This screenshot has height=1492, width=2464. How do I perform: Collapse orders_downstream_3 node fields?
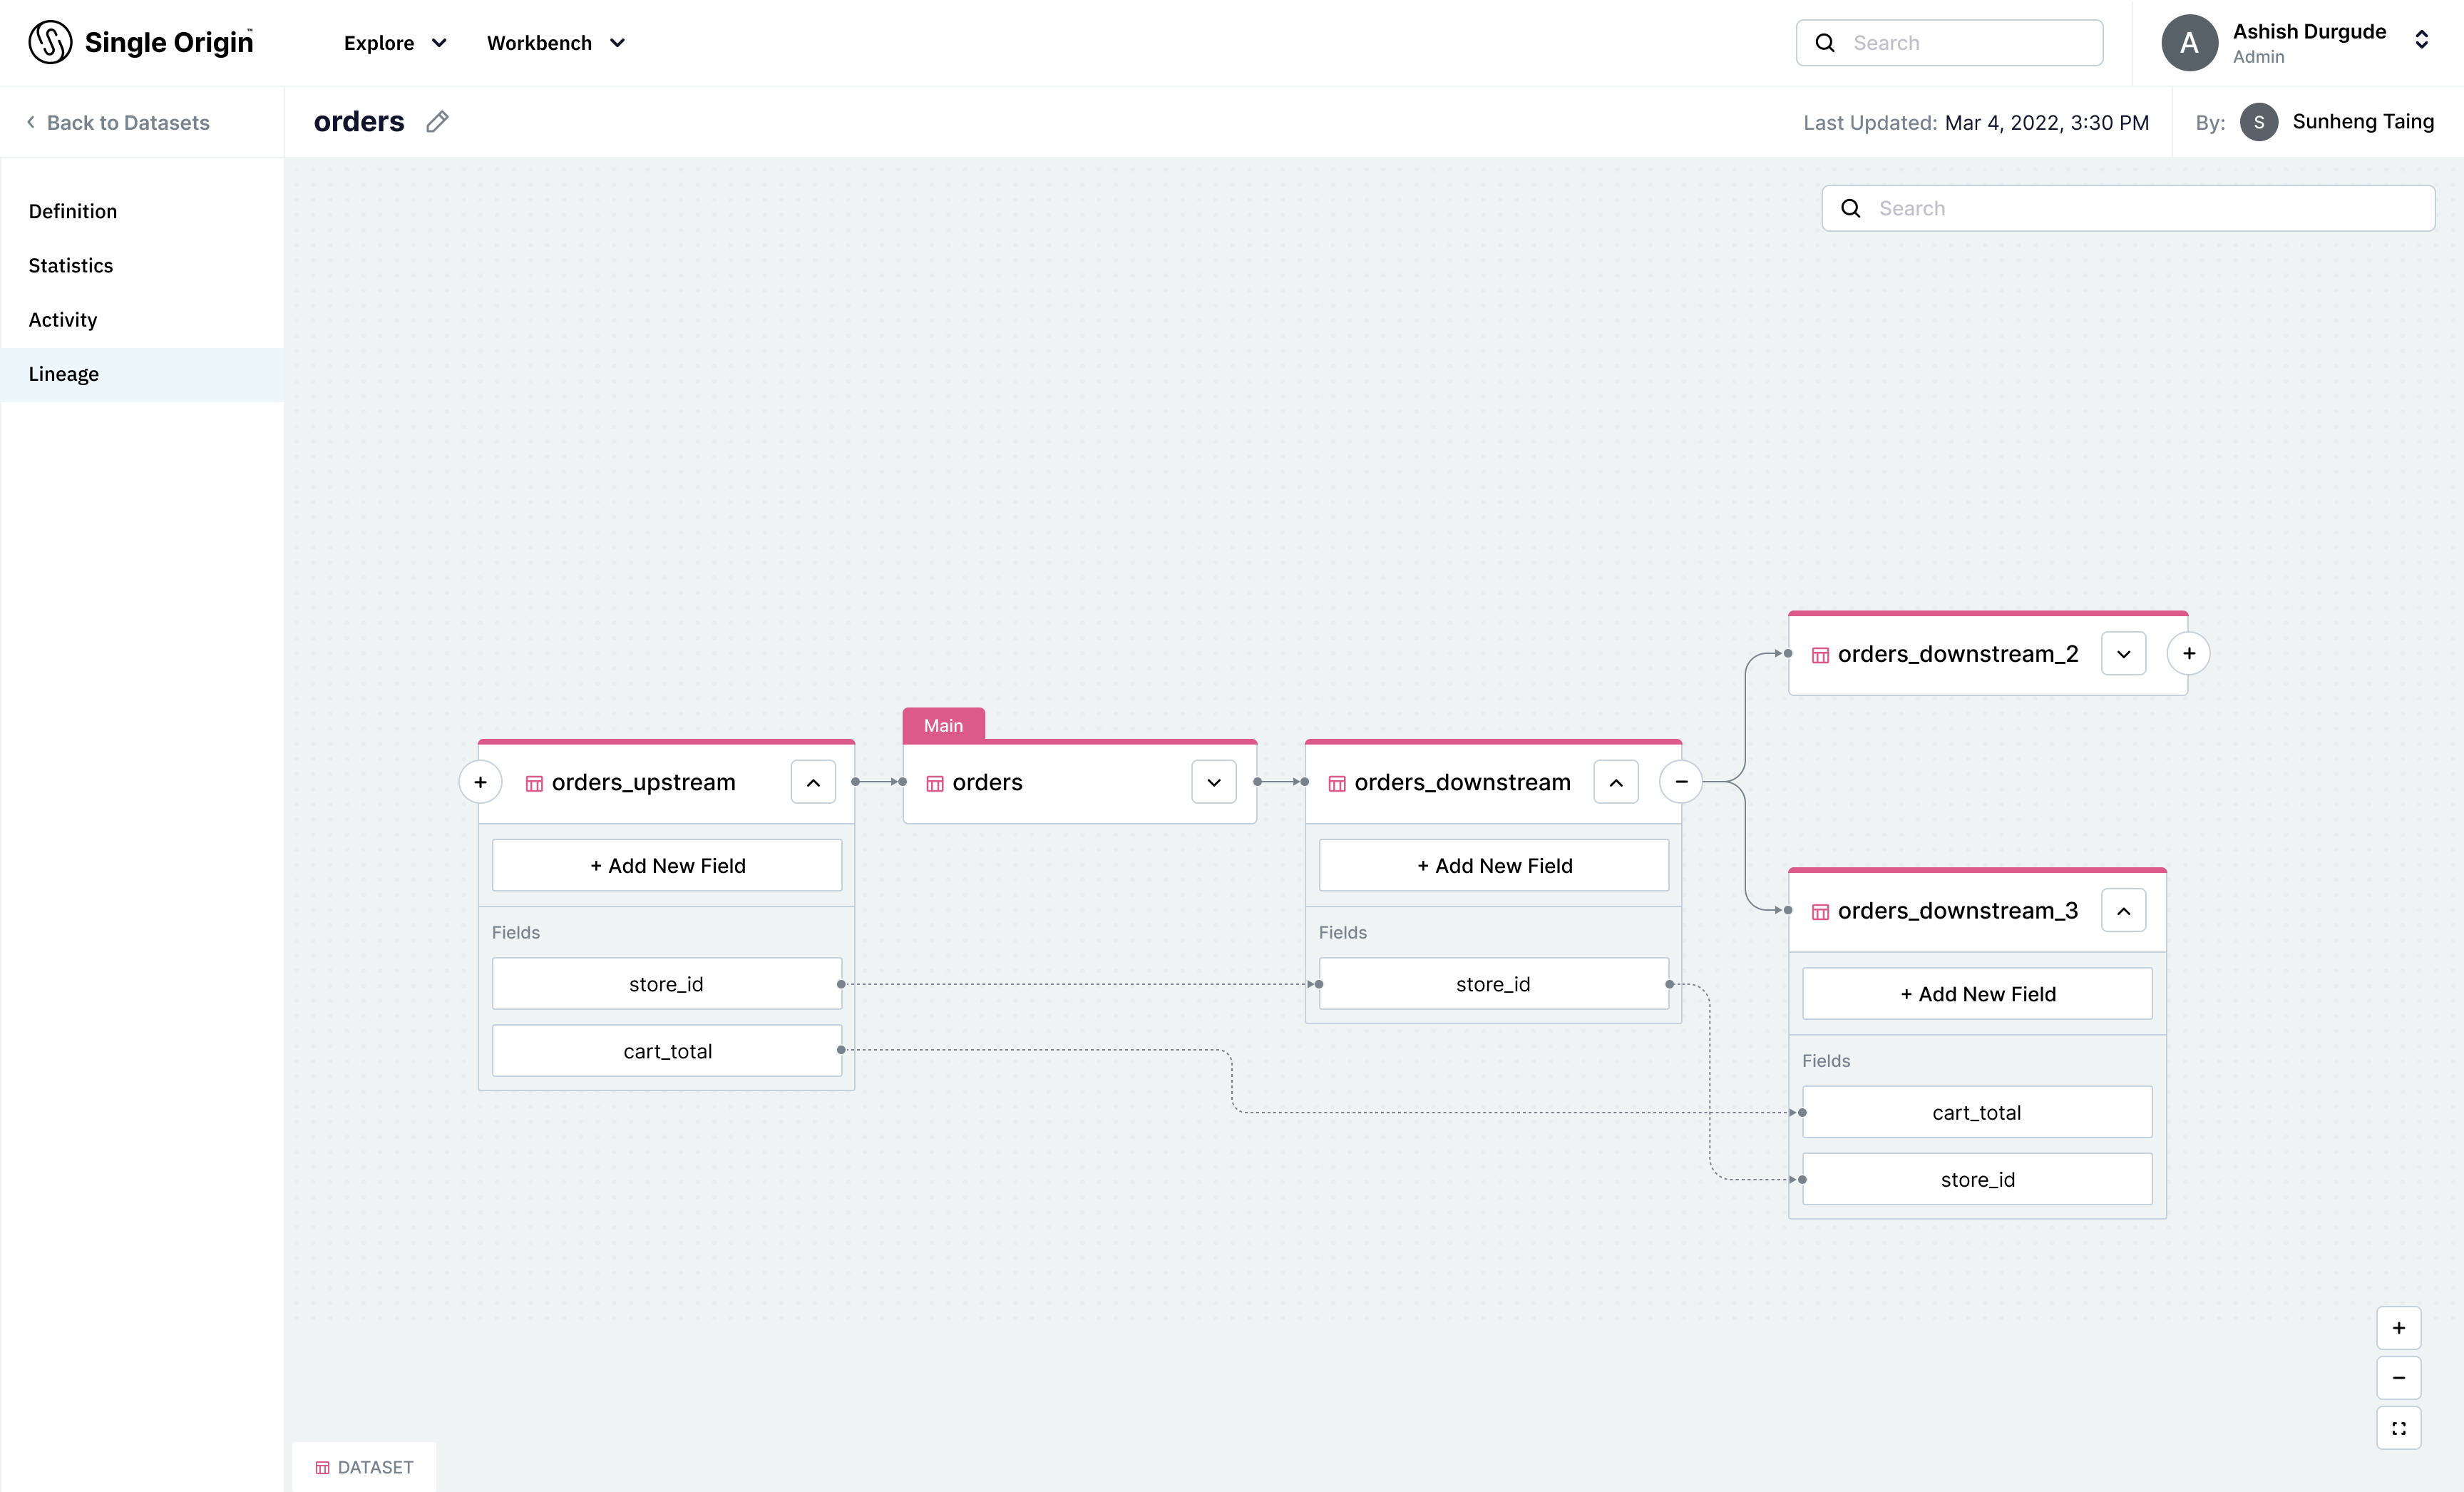(2123, 911)
